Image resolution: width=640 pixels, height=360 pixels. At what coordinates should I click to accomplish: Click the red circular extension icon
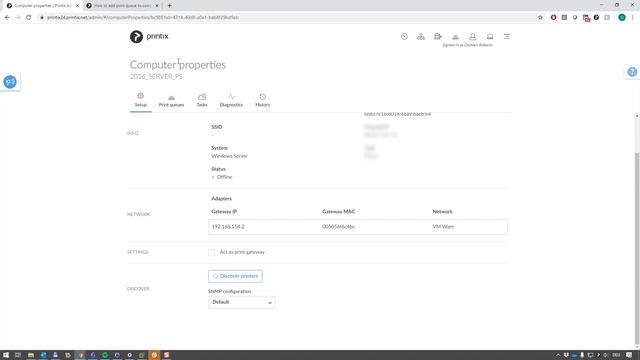click(x=553, y=18)
